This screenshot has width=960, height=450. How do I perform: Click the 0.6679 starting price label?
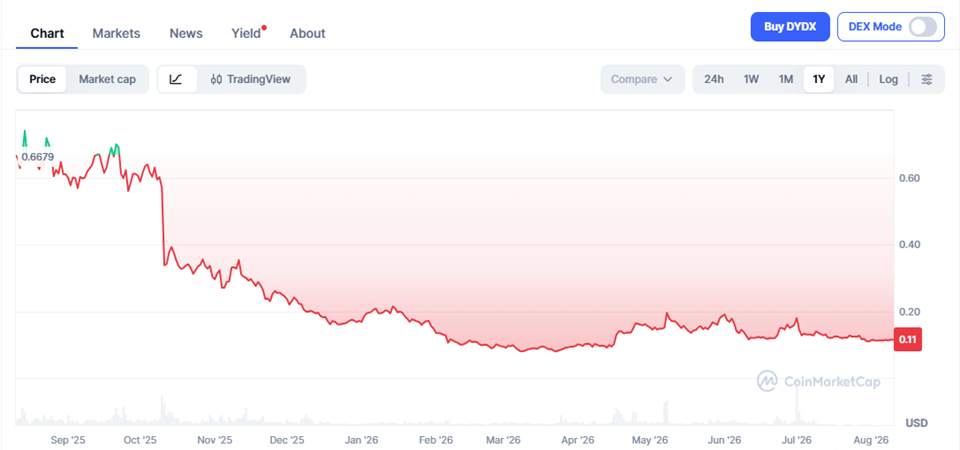tap(38, 157)
